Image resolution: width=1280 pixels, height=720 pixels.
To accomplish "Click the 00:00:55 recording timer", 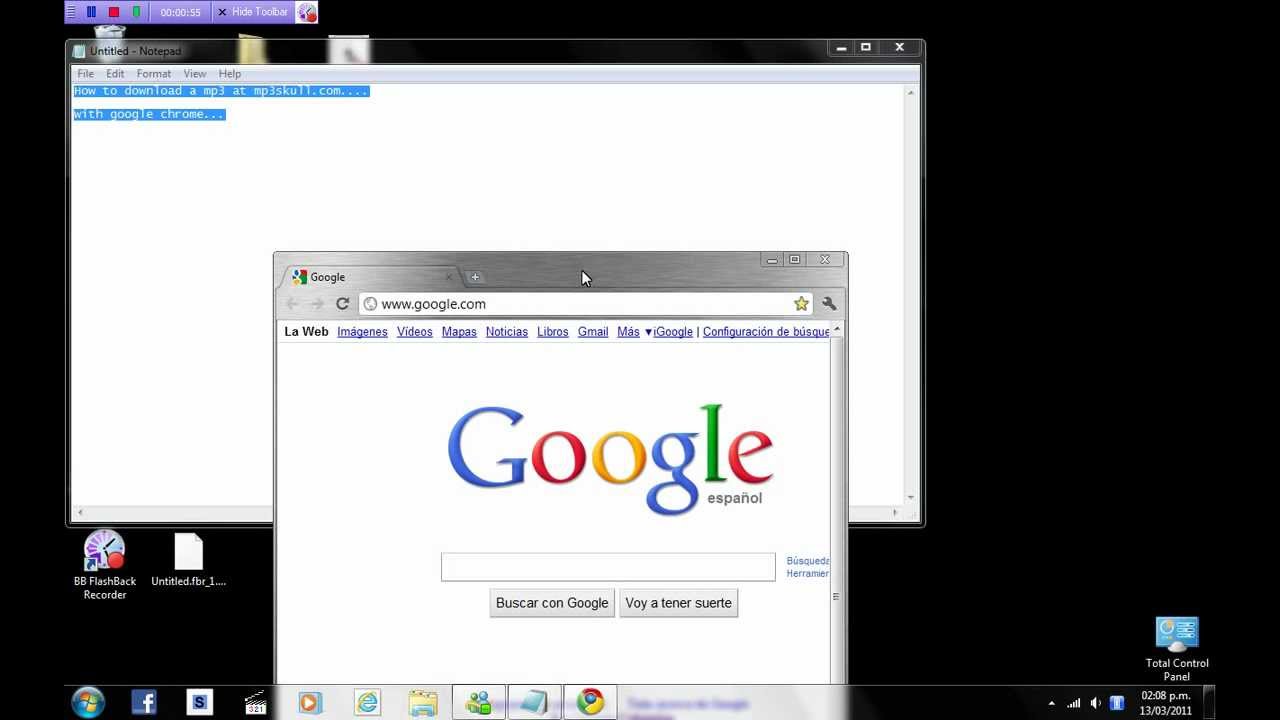I will 180,12.
